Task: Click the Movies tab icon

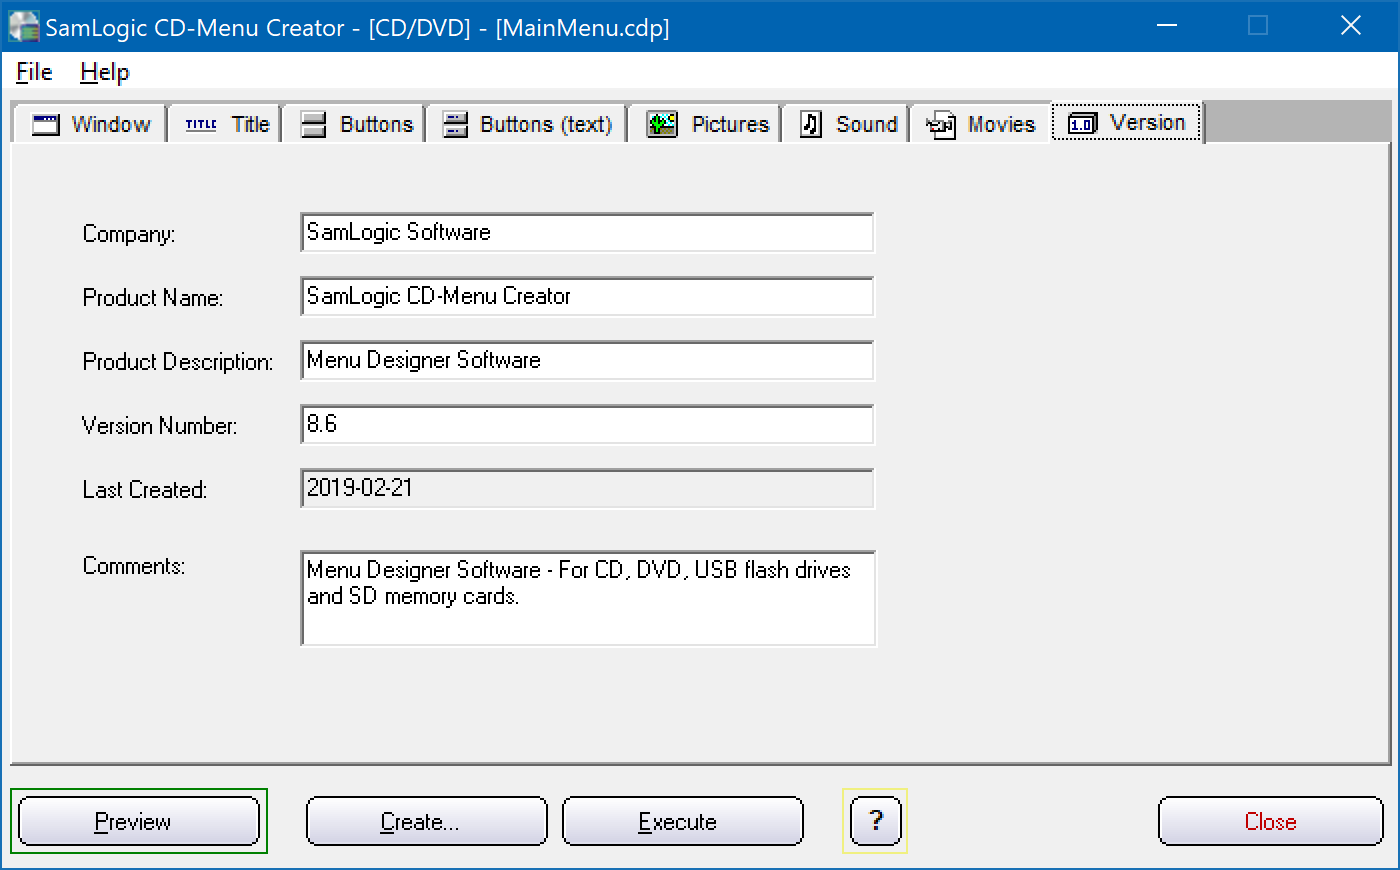Action: click(941, 125)
